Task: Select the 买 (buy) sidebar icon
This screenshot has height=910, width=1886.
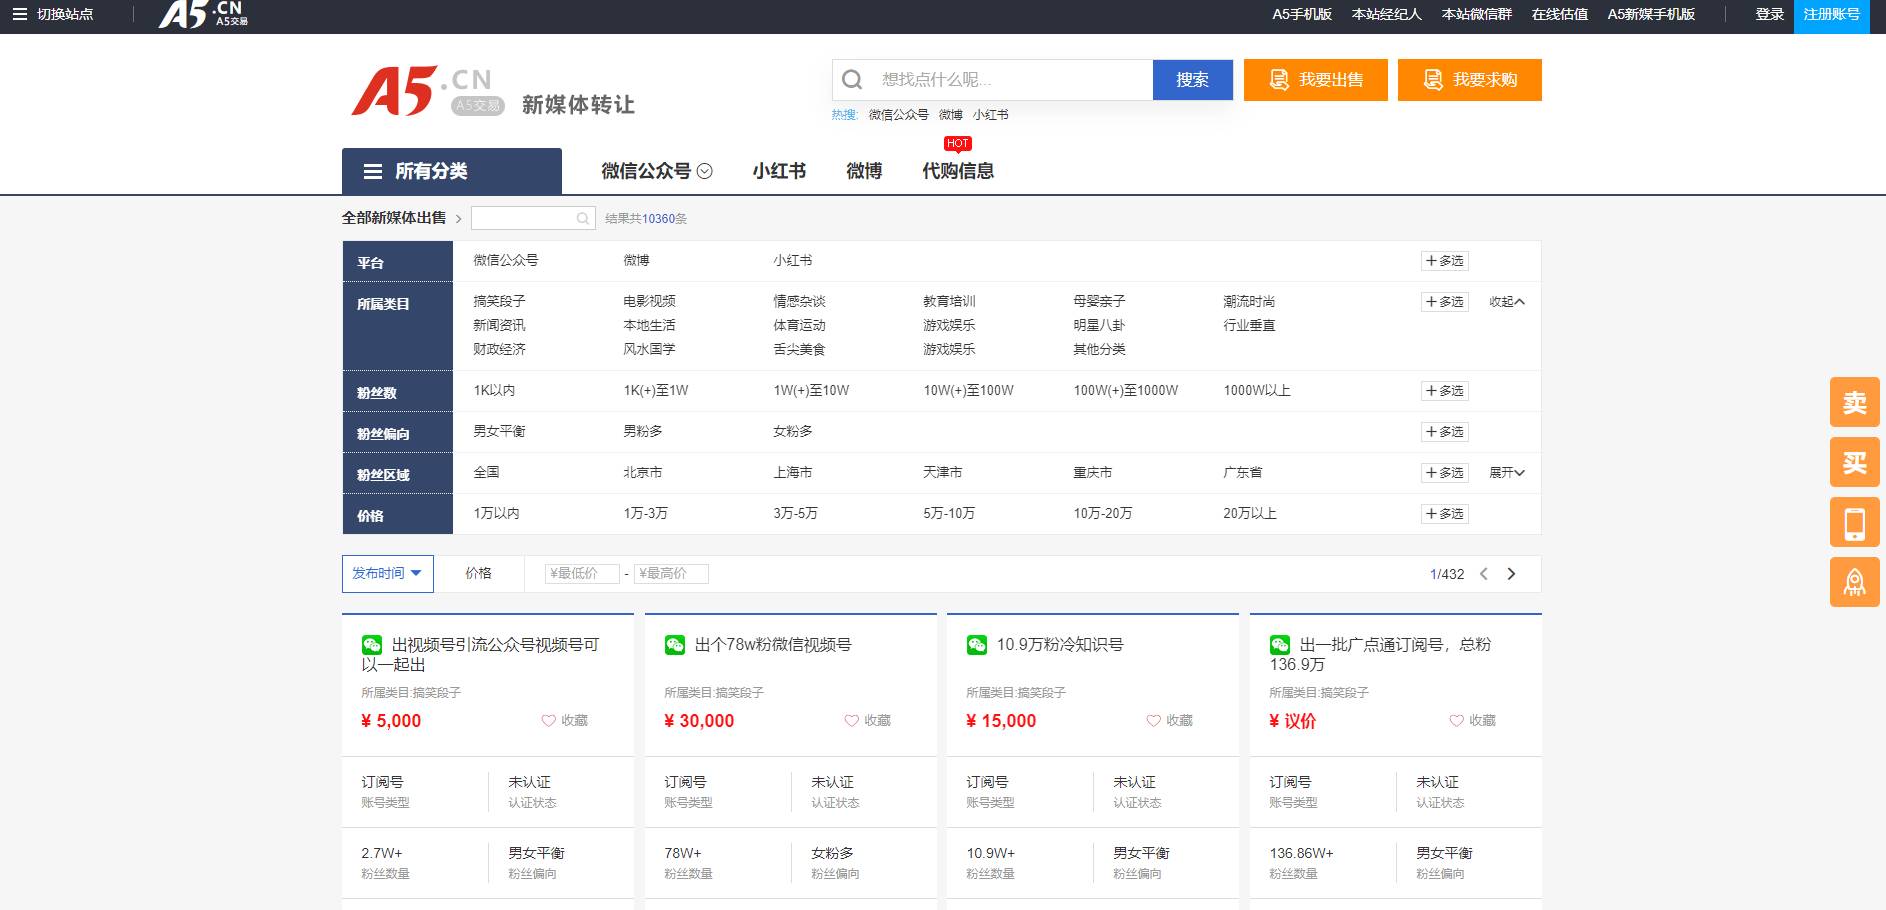Action: 1855,462
